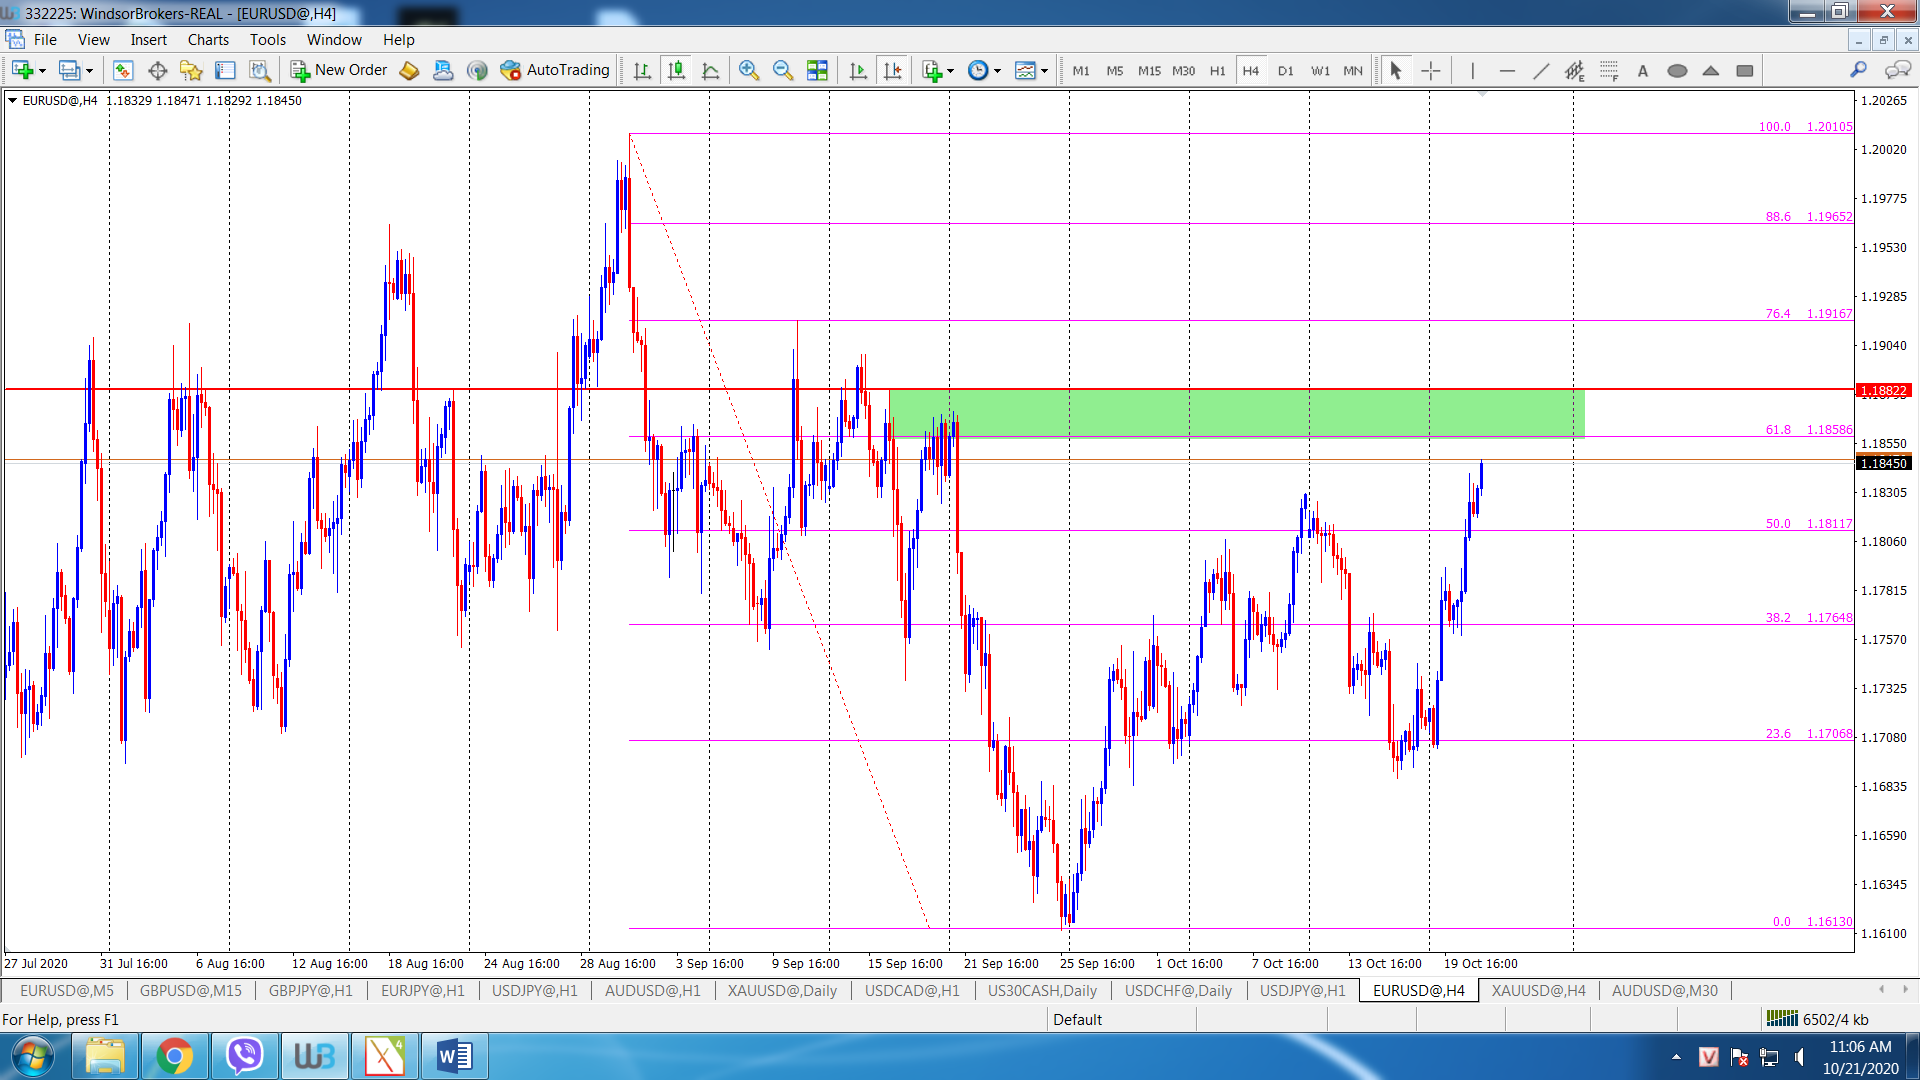This screenshot has width=1920, height=1080.
Task: Zoom out on the chart
Action: 782,70
